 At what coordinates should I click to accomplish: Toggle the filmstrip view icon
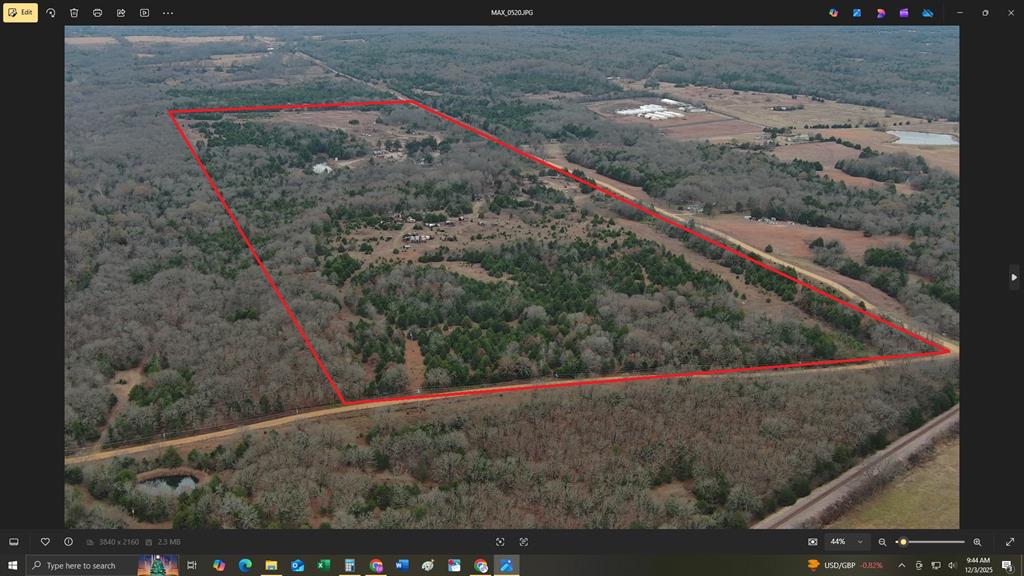[14, 542]
